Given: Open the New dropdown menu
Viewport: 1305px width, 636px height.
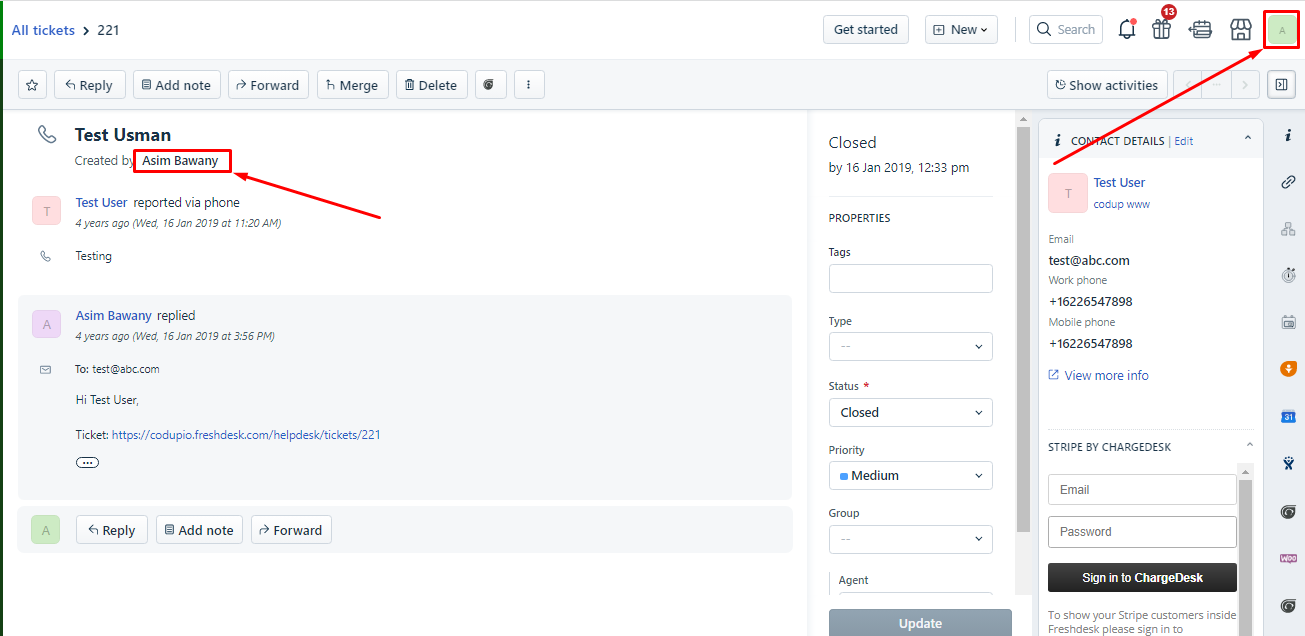Looking at the screenshot, I should pyautogui.click(x=961, y=30).
